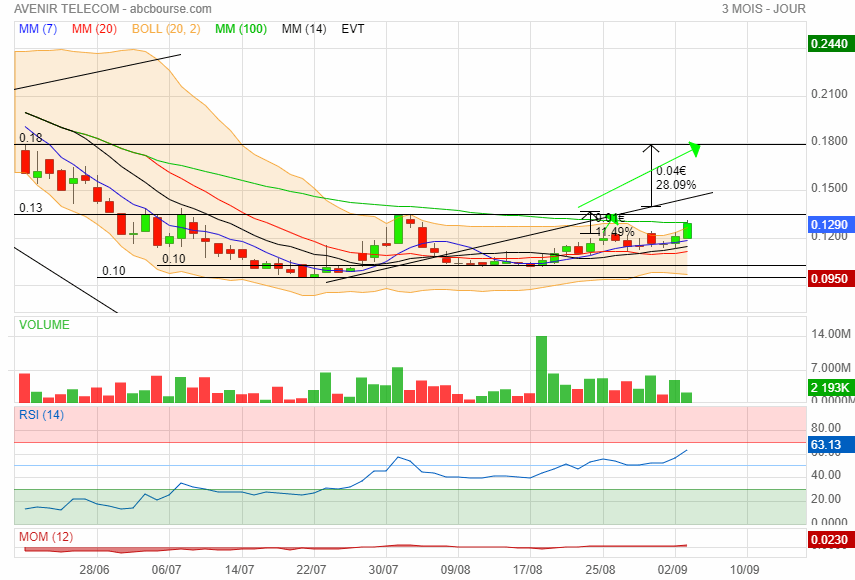Click the "3 MOIS - JOUR" period label
Image resolution: width=855 pixels, height=580 pixels.
763,9
